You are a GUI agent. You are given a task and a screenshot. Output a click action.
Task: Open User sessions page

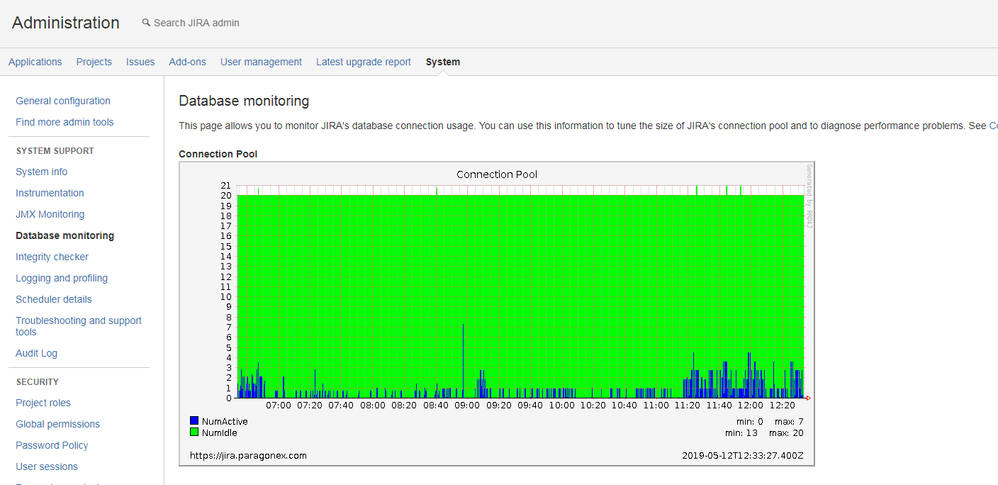tap(47, 467)
